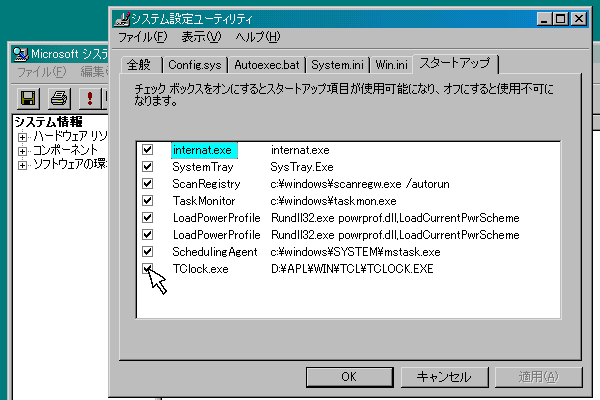Open the ファイル(F) menu in システム設定ユーティリティ

(143, 37)
